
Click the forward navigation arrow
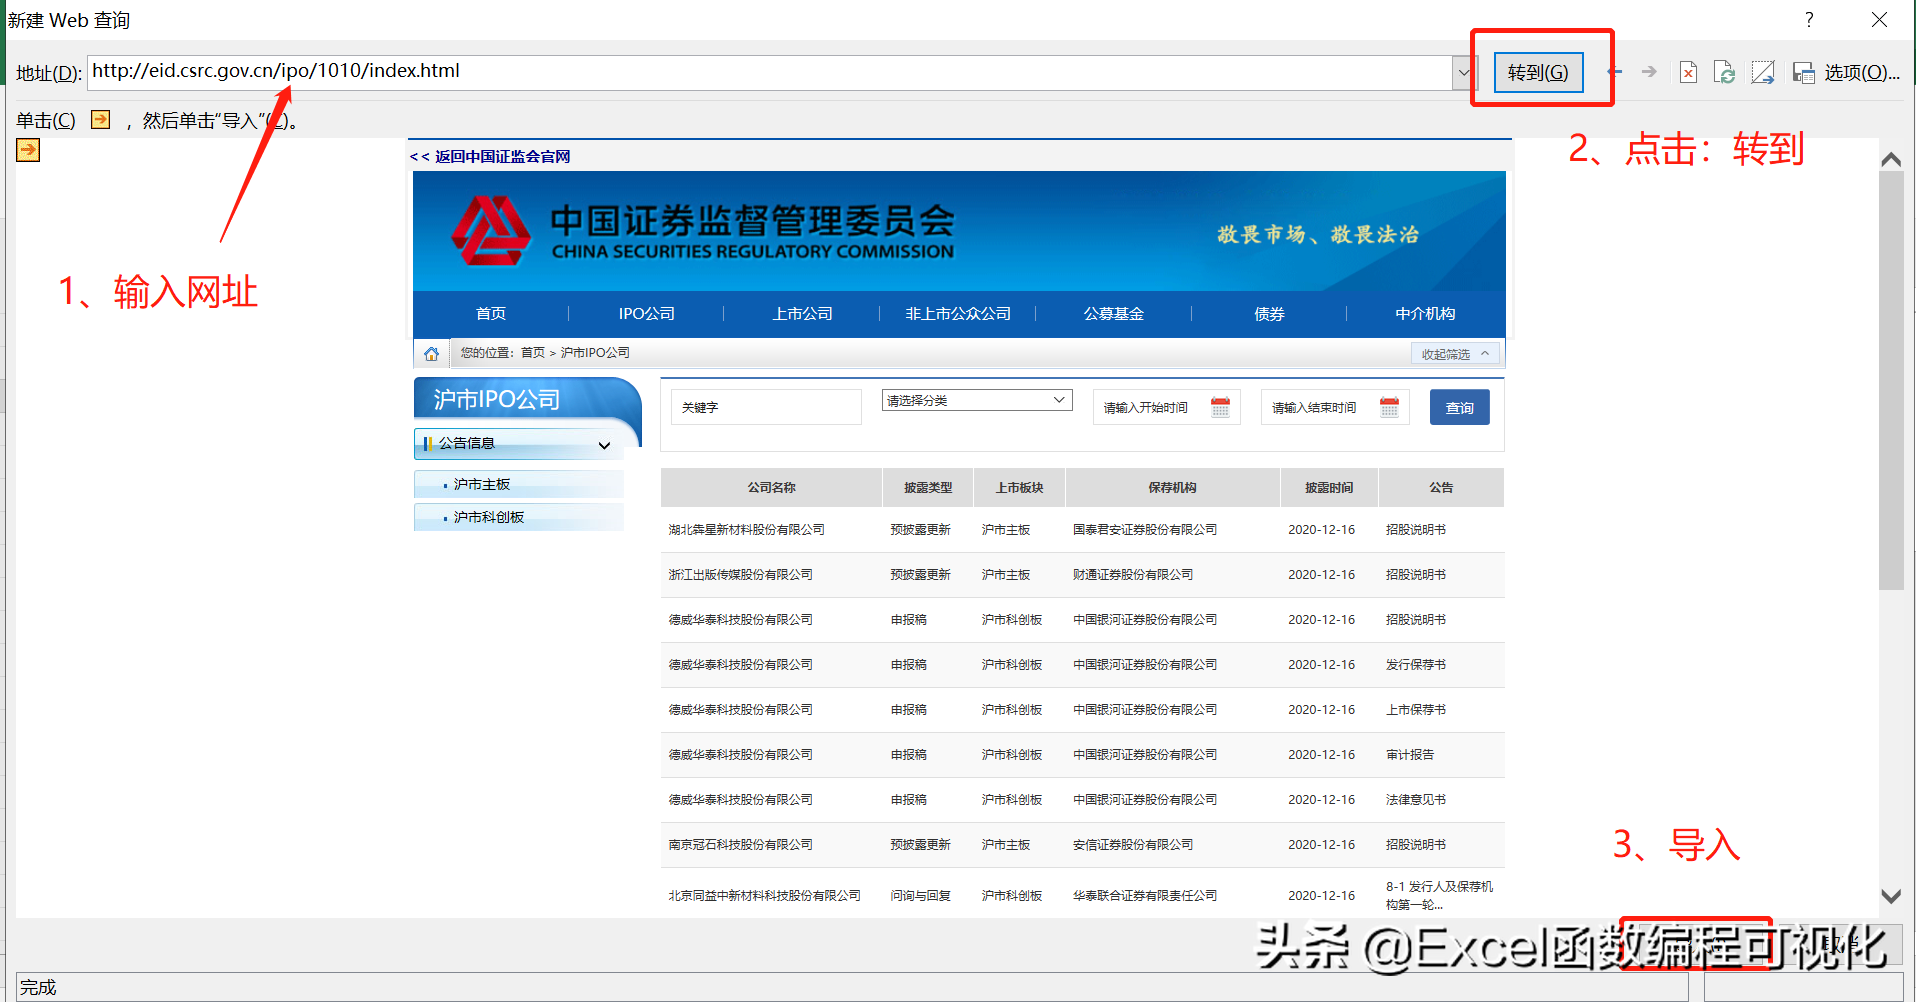(x=1649, y=72)
